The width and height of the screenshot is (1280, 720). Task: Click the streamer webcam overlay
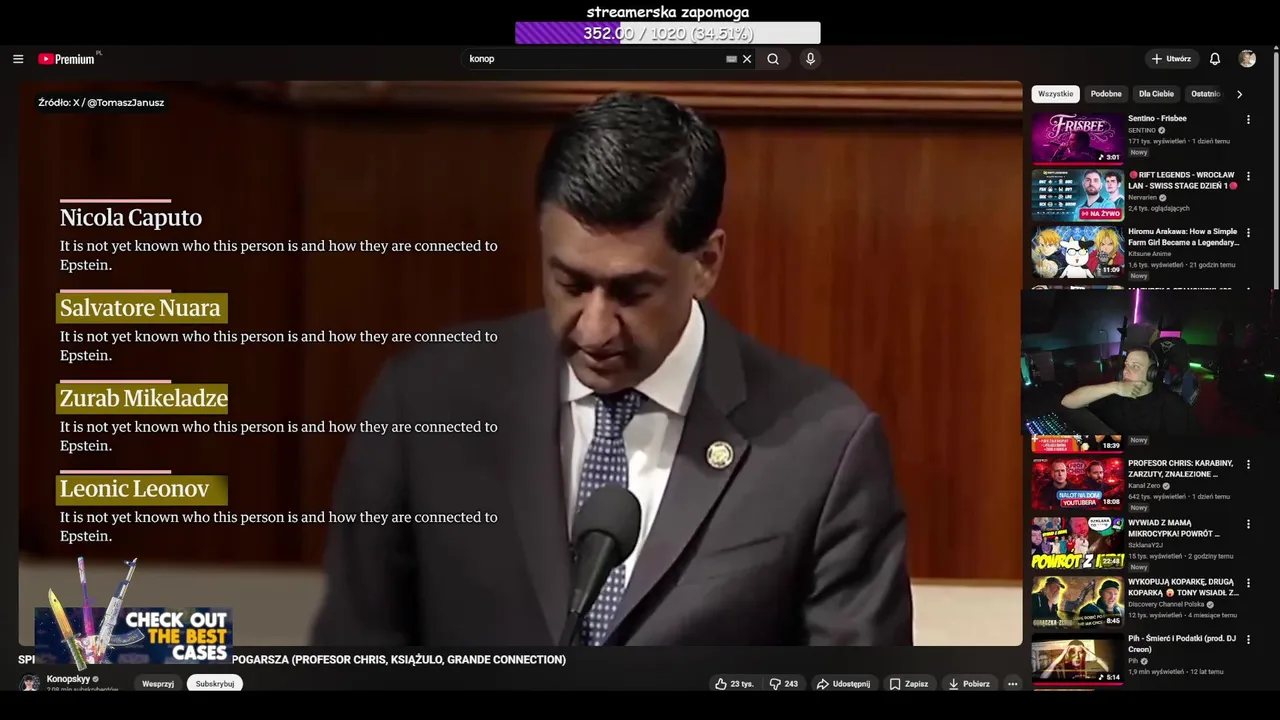click(1150, 362)
